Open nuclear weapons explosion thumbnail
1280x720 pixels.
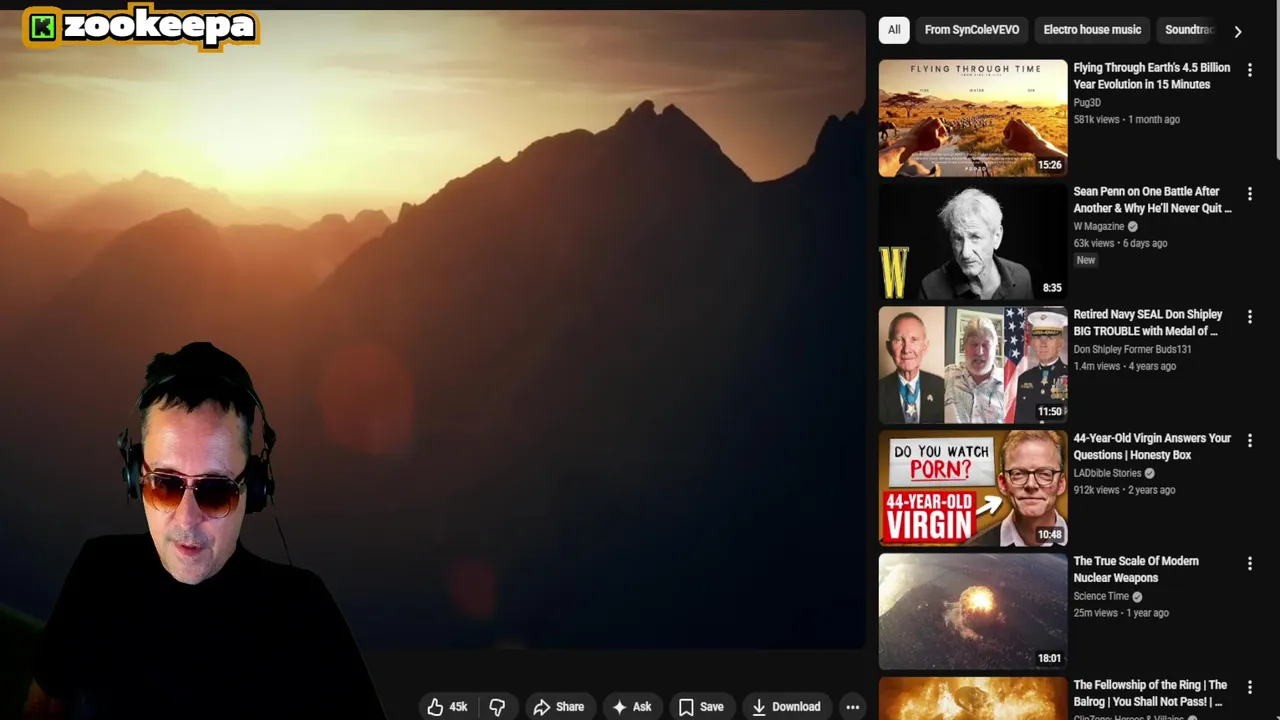point(973,612)
